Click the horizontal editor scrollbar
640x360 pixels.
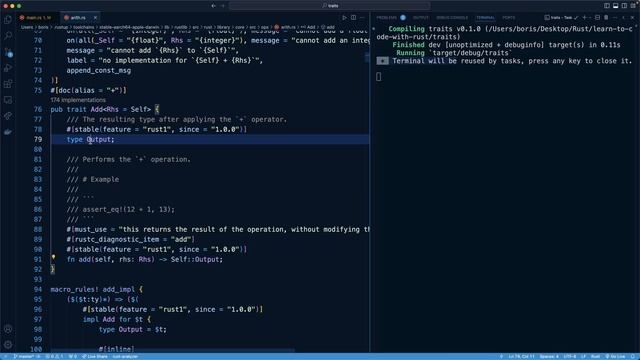pos(172,350)
